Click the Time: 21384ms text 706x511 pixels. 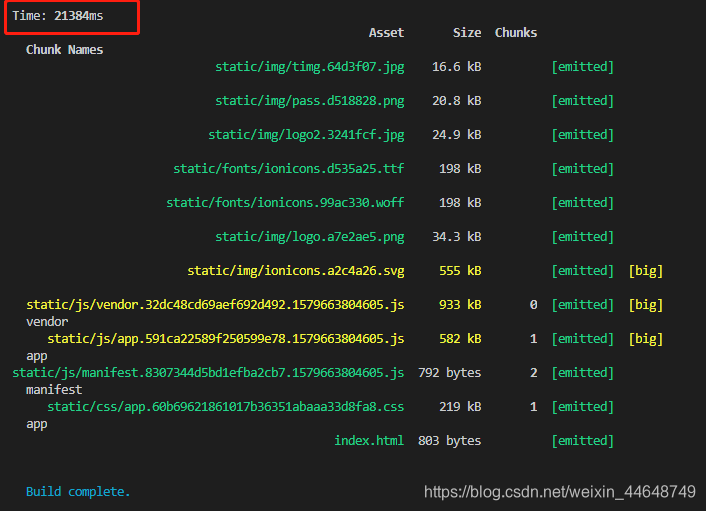[x=58, y=16]
